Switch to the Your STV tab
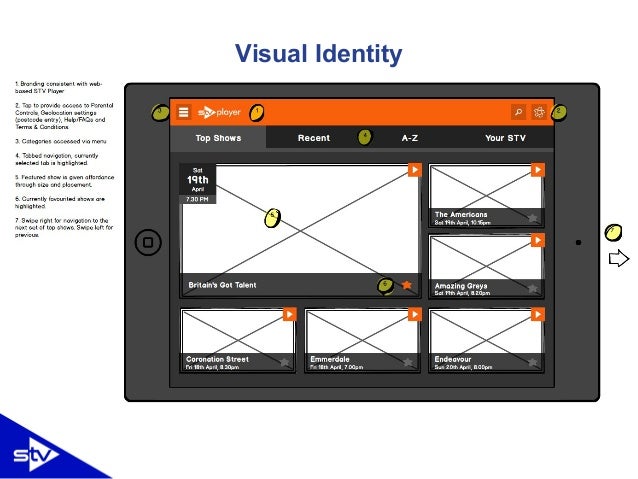The height and width of the screenshot is (479, 638). click(505, 138)
